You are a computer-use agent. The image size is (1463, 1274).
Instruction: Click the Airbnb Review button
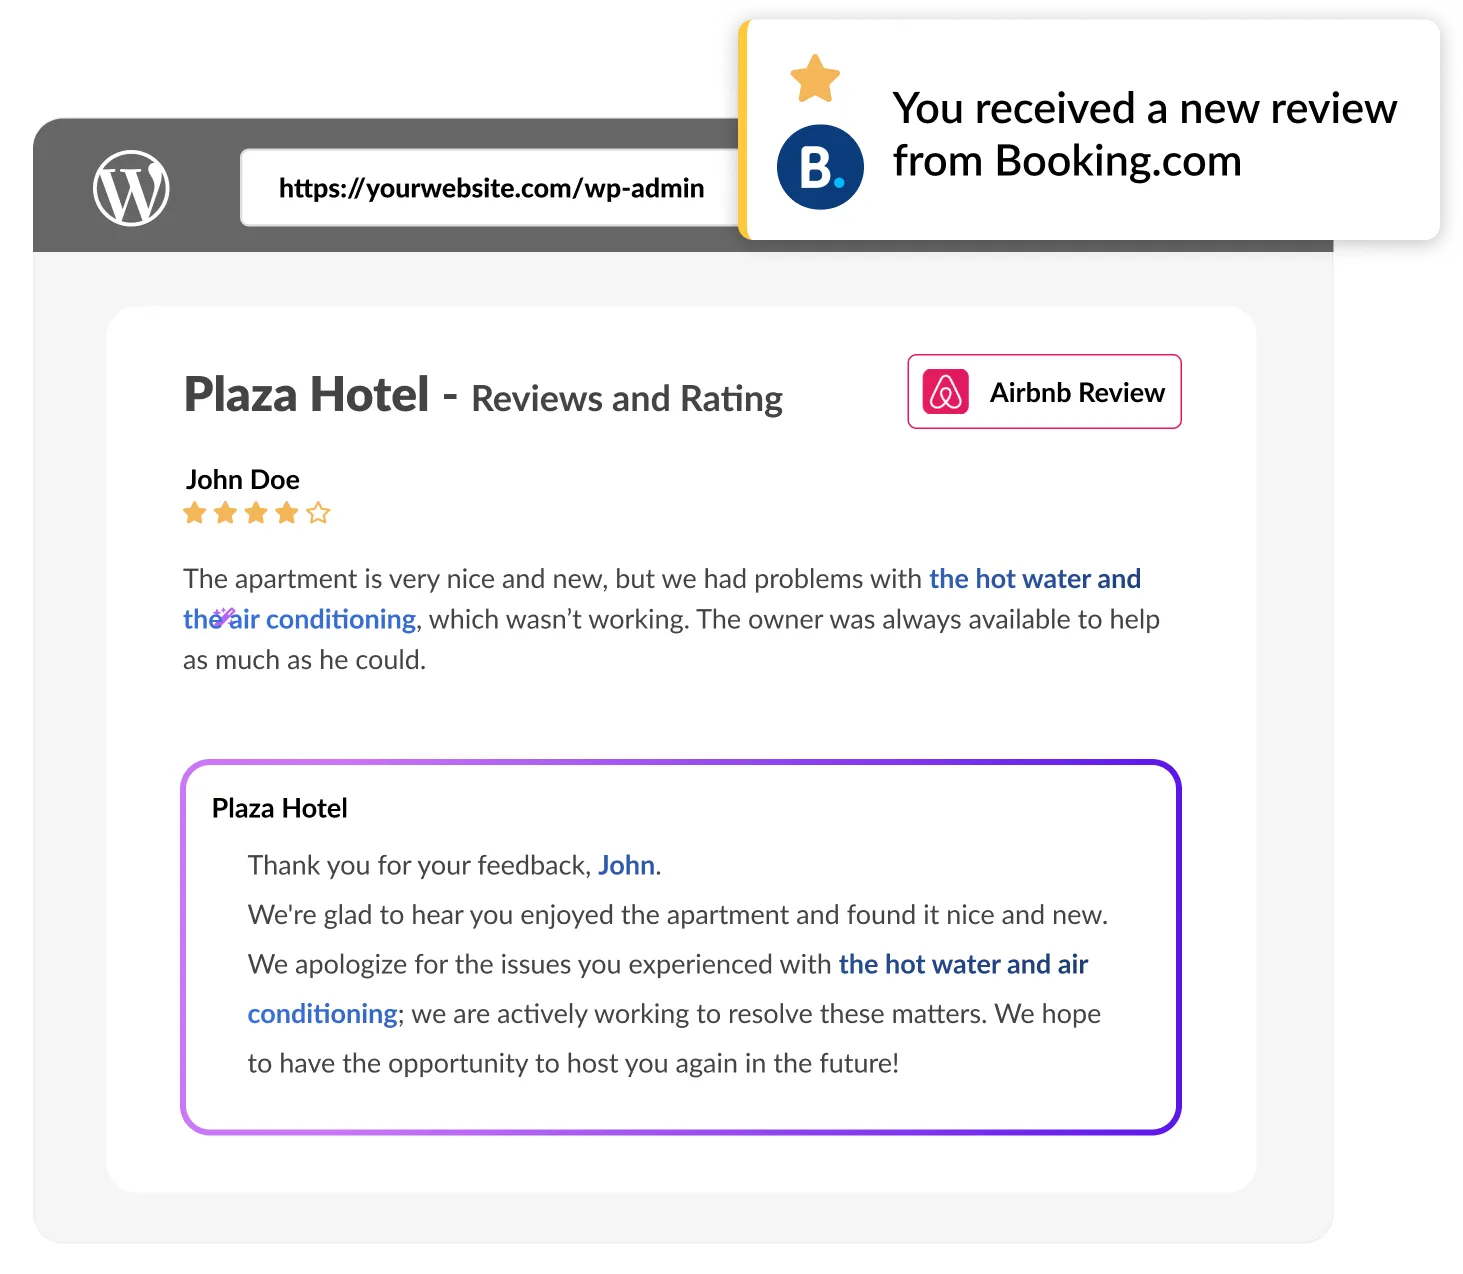tap(1044, 392)
